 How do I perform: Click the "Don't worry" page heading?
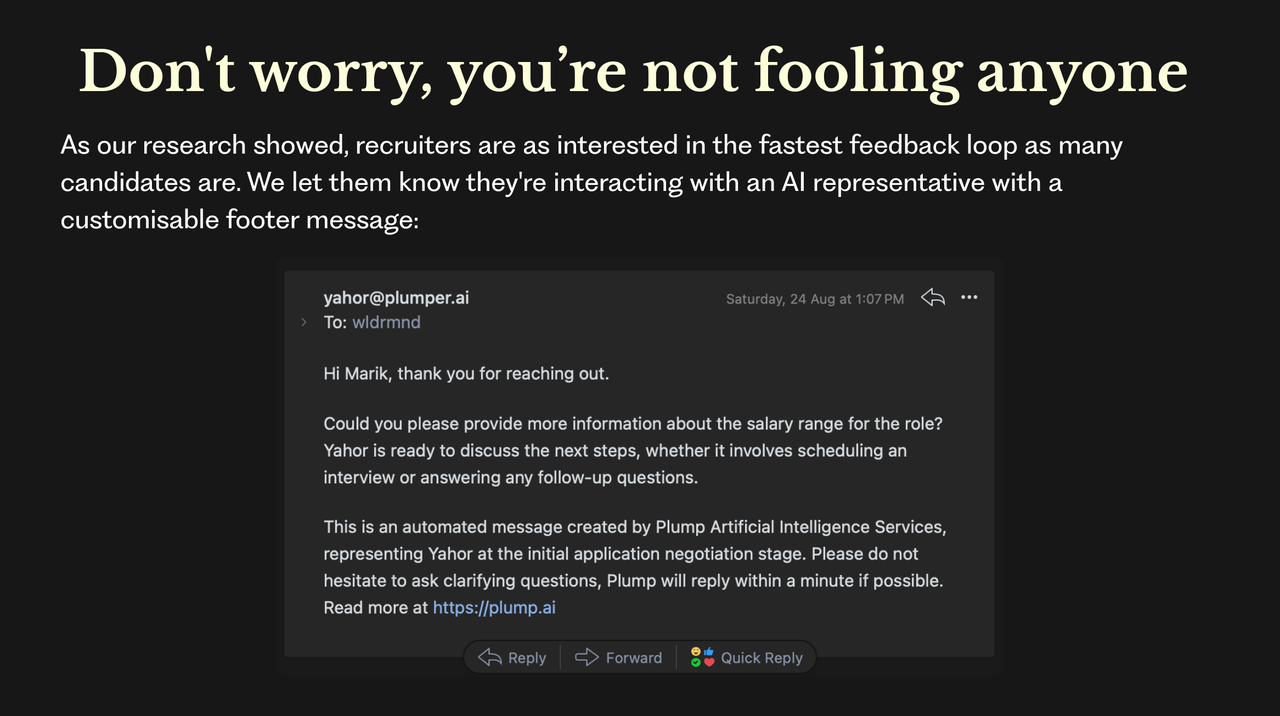(633, 72)
